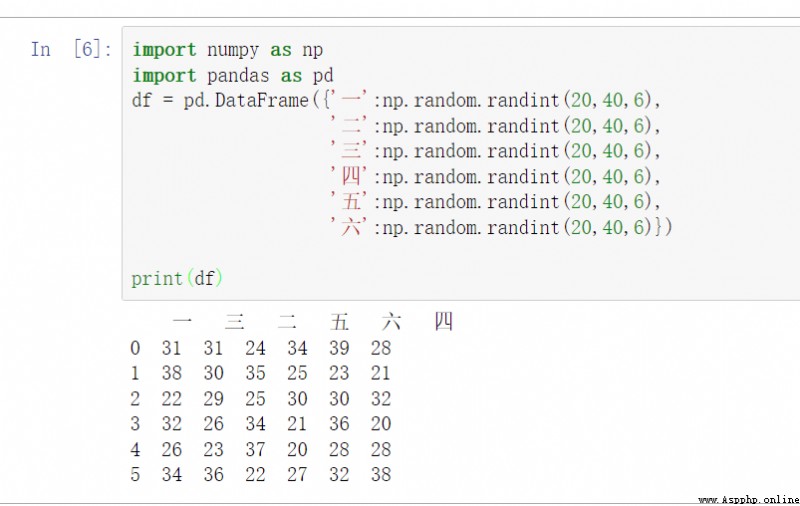
Task: Click output column header 四
Action: coord(443,321)
